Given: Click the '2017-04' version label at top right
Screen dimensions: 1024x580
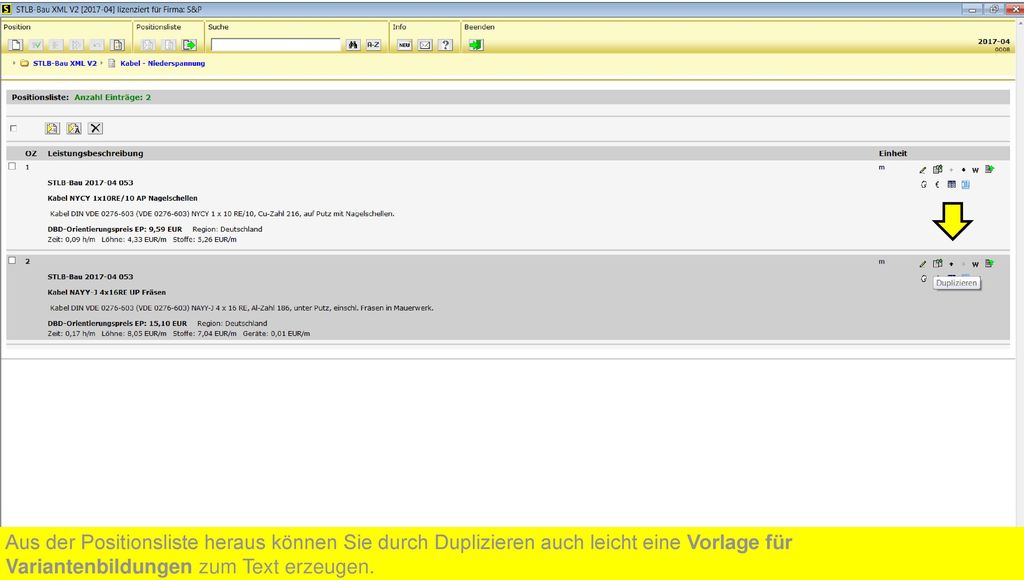Looking at the screenshot, I should pos(993,41).
